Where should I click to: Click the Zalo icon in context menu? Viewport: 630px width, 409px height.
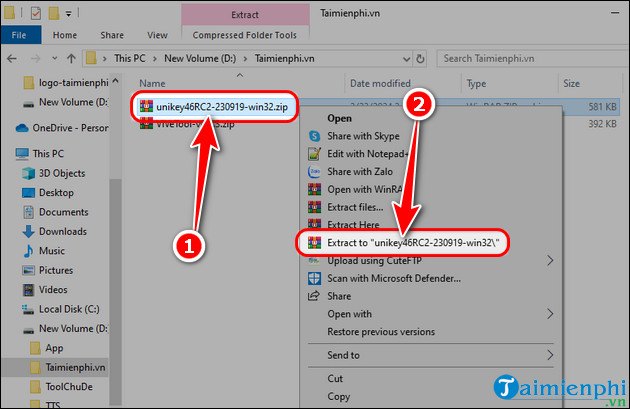(x=314, y=171)
